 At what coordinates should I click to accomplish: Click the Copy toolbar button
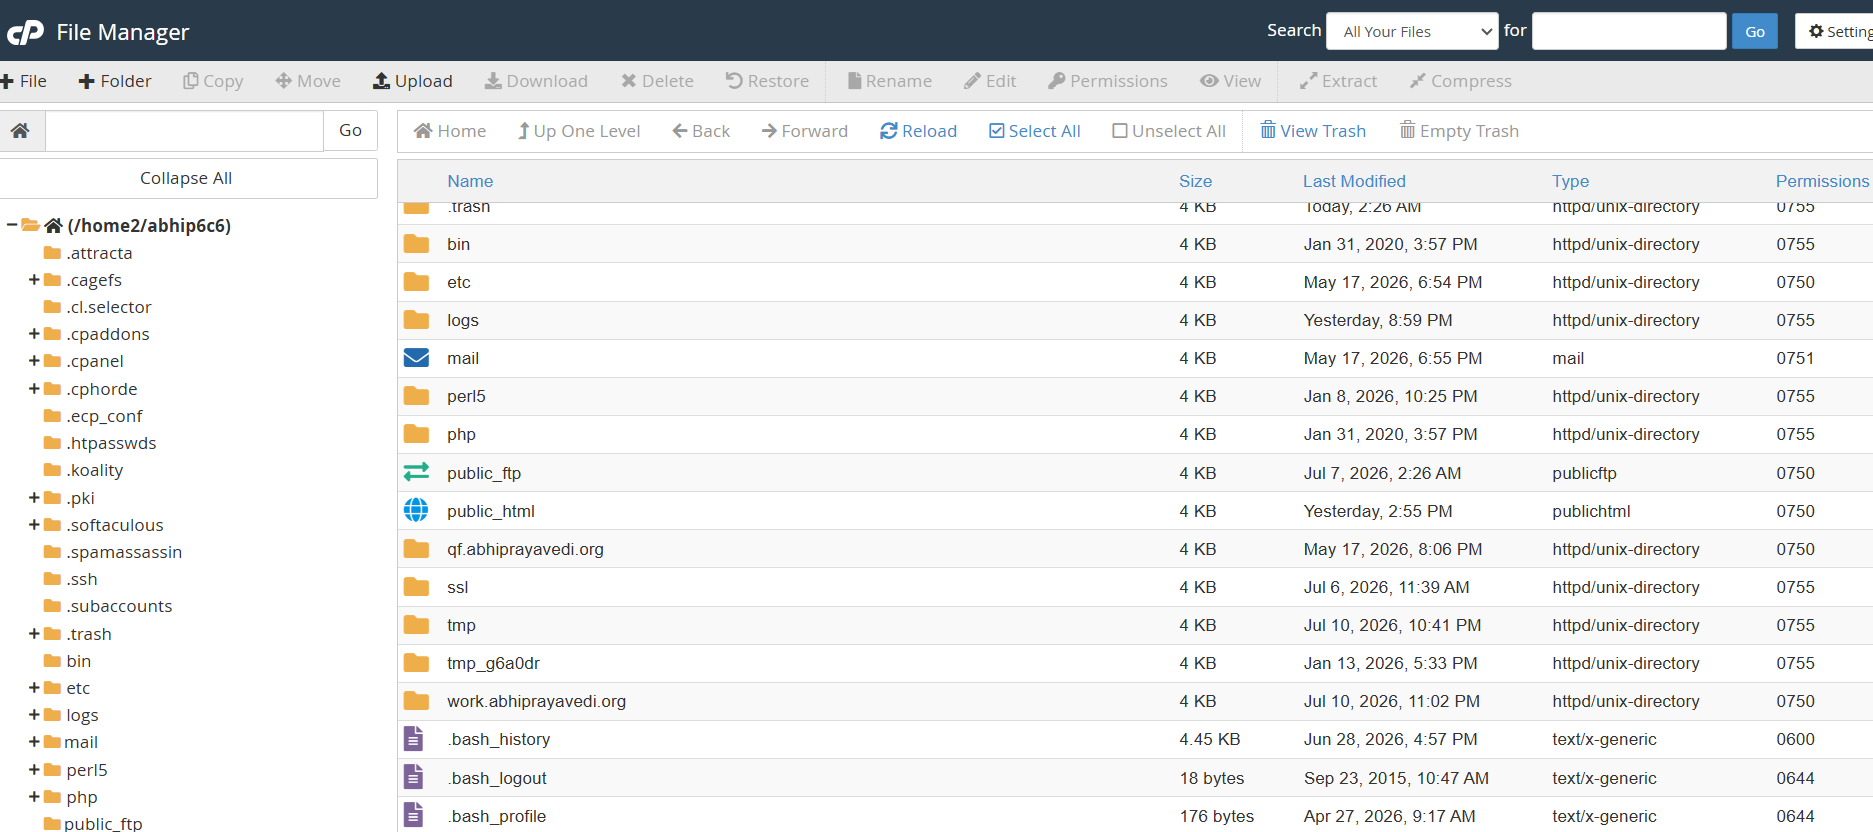click(213, 81)
